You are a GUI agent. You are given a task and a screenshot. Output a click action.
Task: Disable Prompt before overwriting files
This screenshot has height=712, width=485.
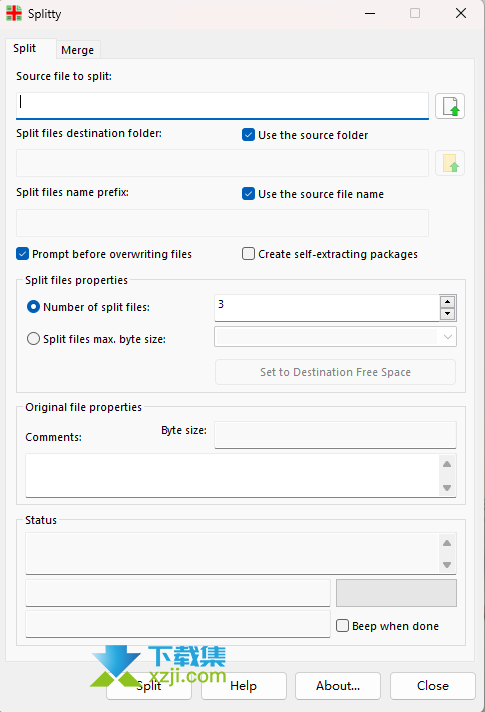pos(22,254)
